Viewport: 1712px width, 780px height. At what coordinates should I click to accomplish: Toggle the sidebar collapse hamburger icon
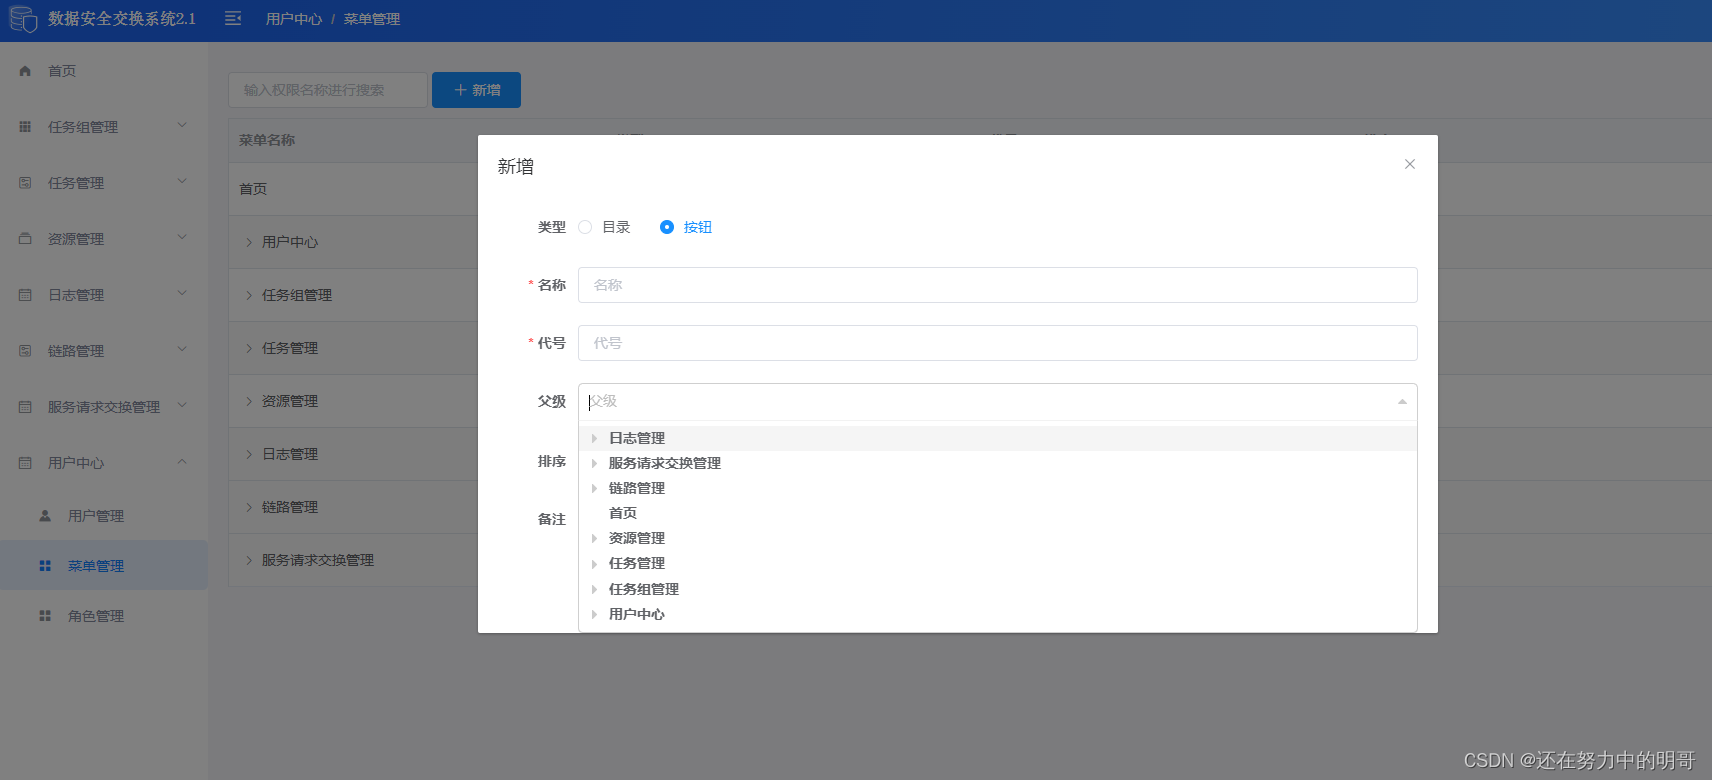pyautogui.click(x=233, y=18)
